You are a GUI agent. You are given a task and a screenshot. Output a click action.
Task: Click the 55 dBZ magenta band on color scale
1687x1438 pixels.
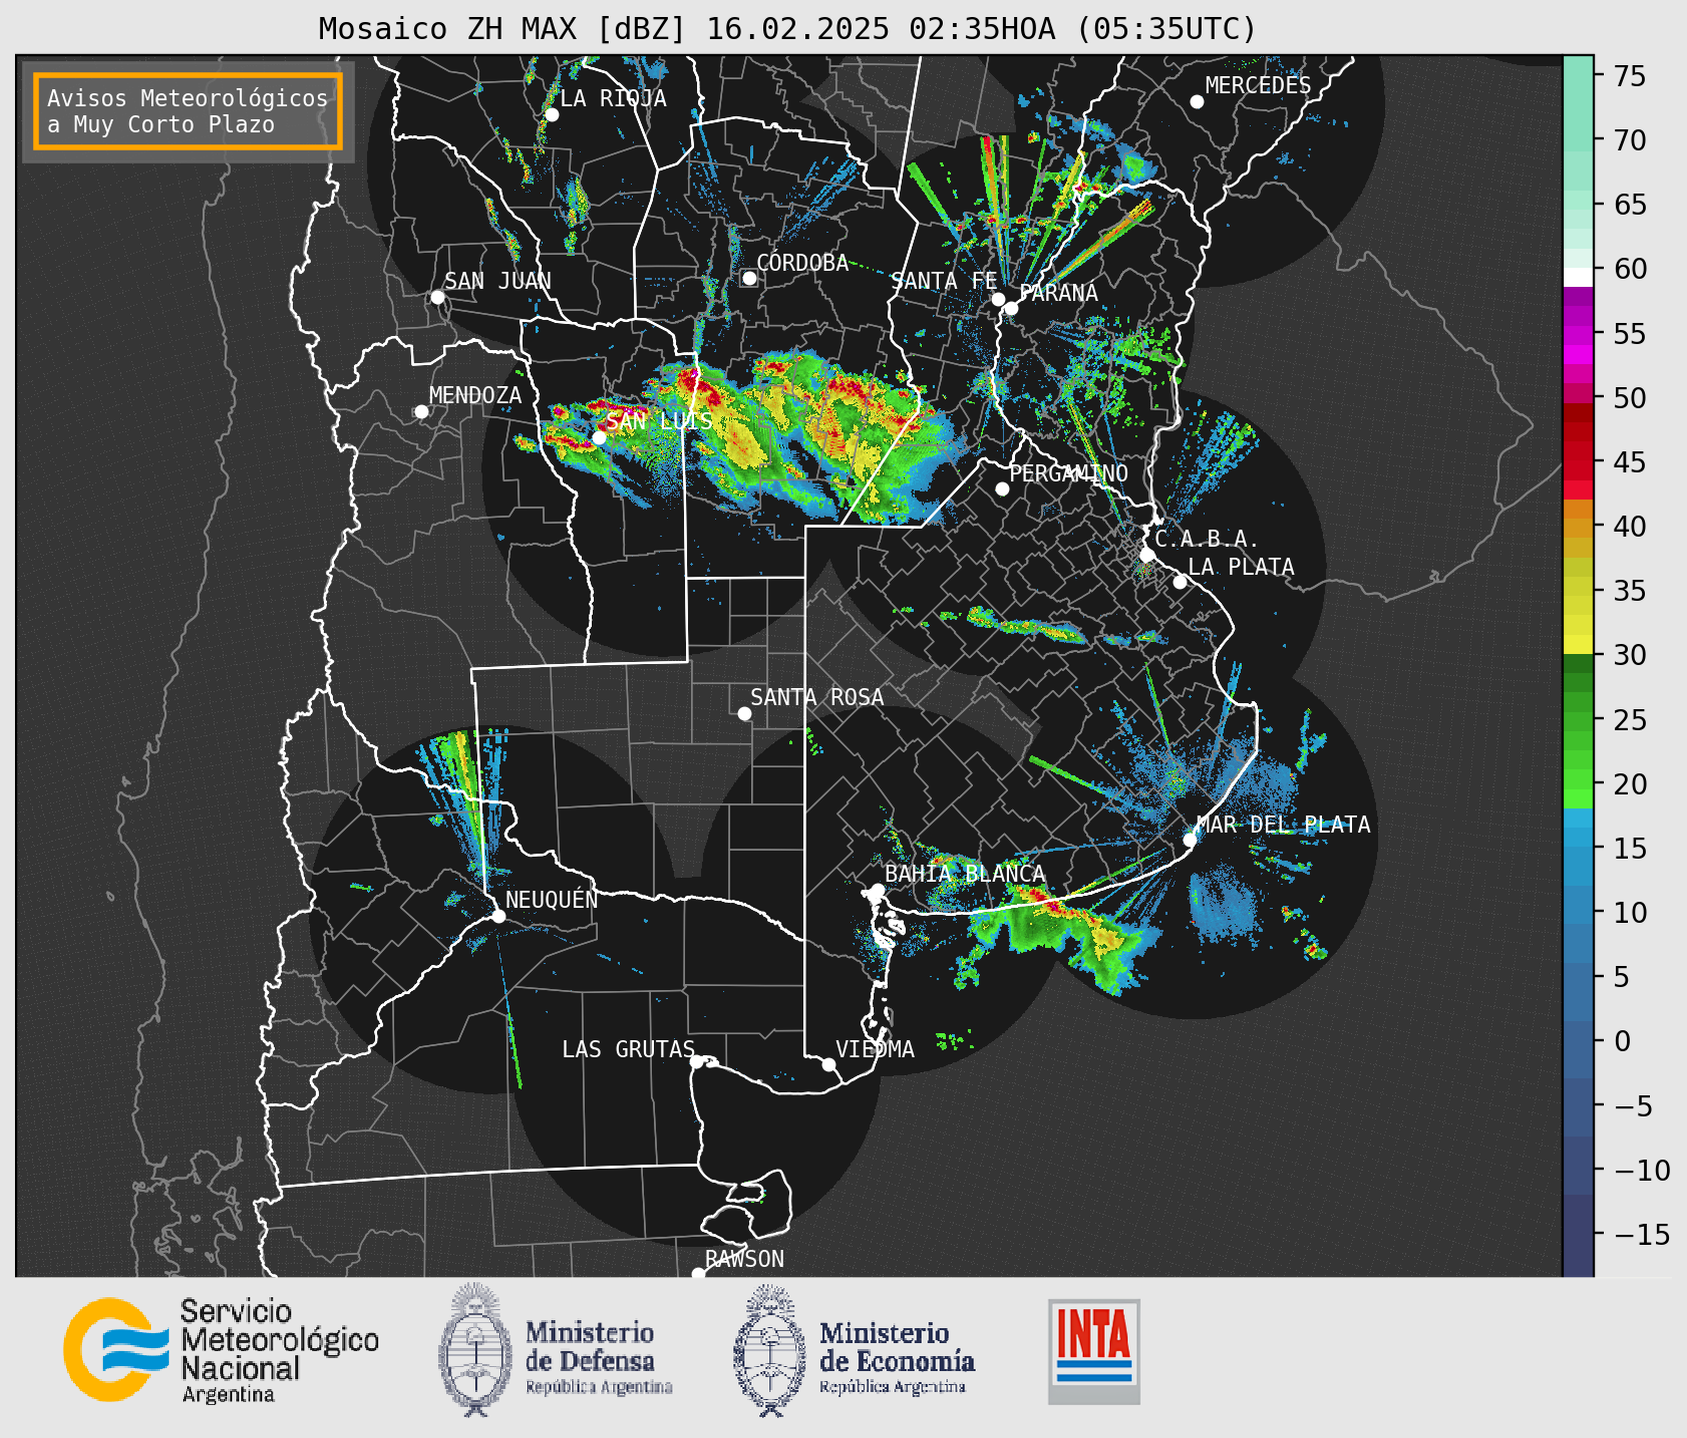[1578, 334]
